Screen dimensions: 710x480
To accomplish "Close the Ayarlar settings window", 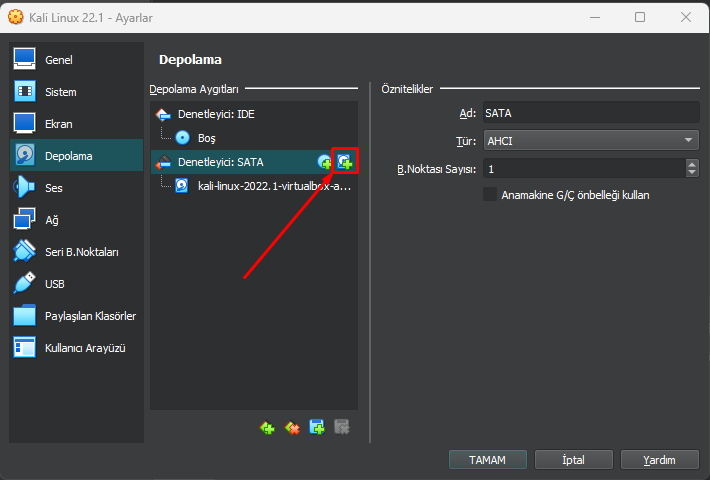I will coord(686,17).
